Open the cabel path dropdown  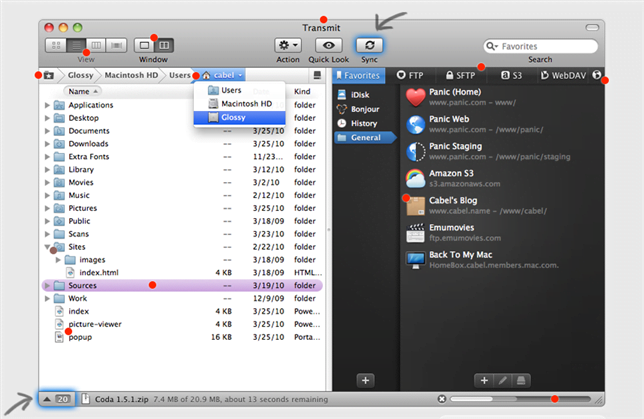coord(222,75)
